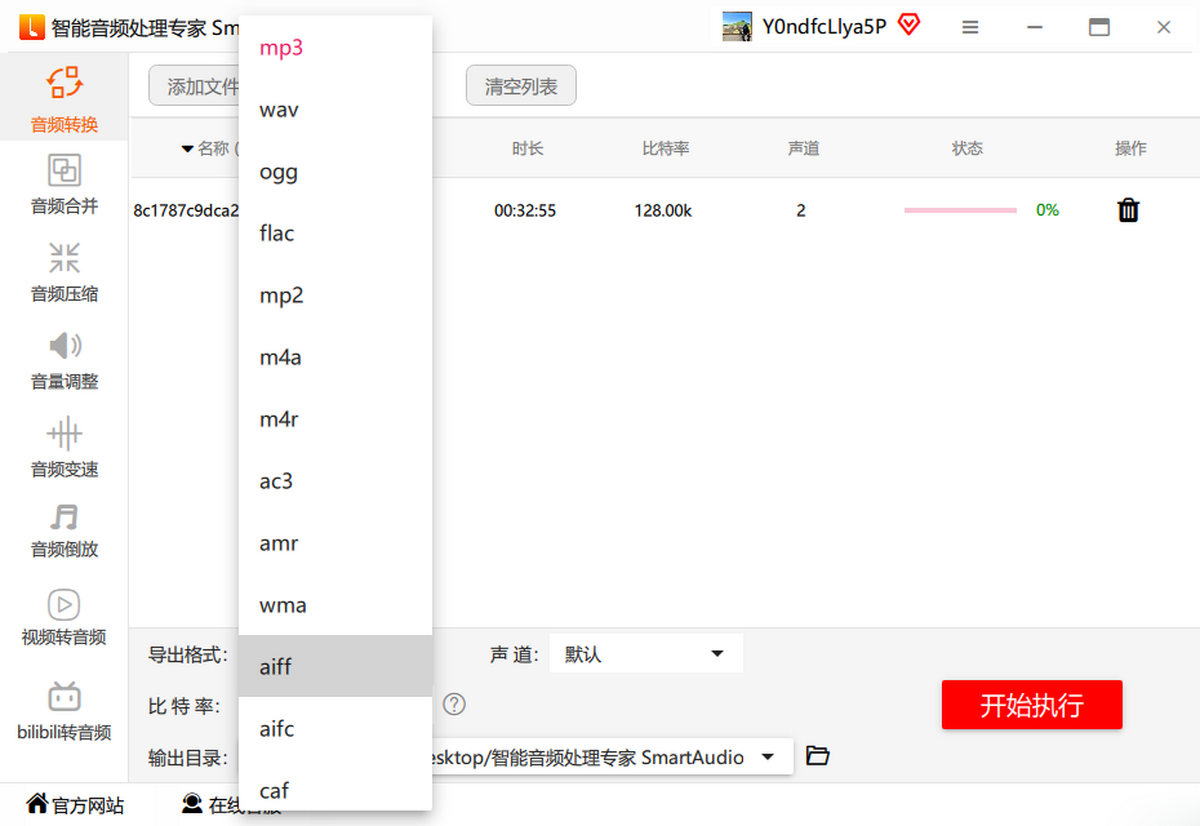
Task: Select Video to Audio (视频转音频) icon
Action: tap(64, 617)
